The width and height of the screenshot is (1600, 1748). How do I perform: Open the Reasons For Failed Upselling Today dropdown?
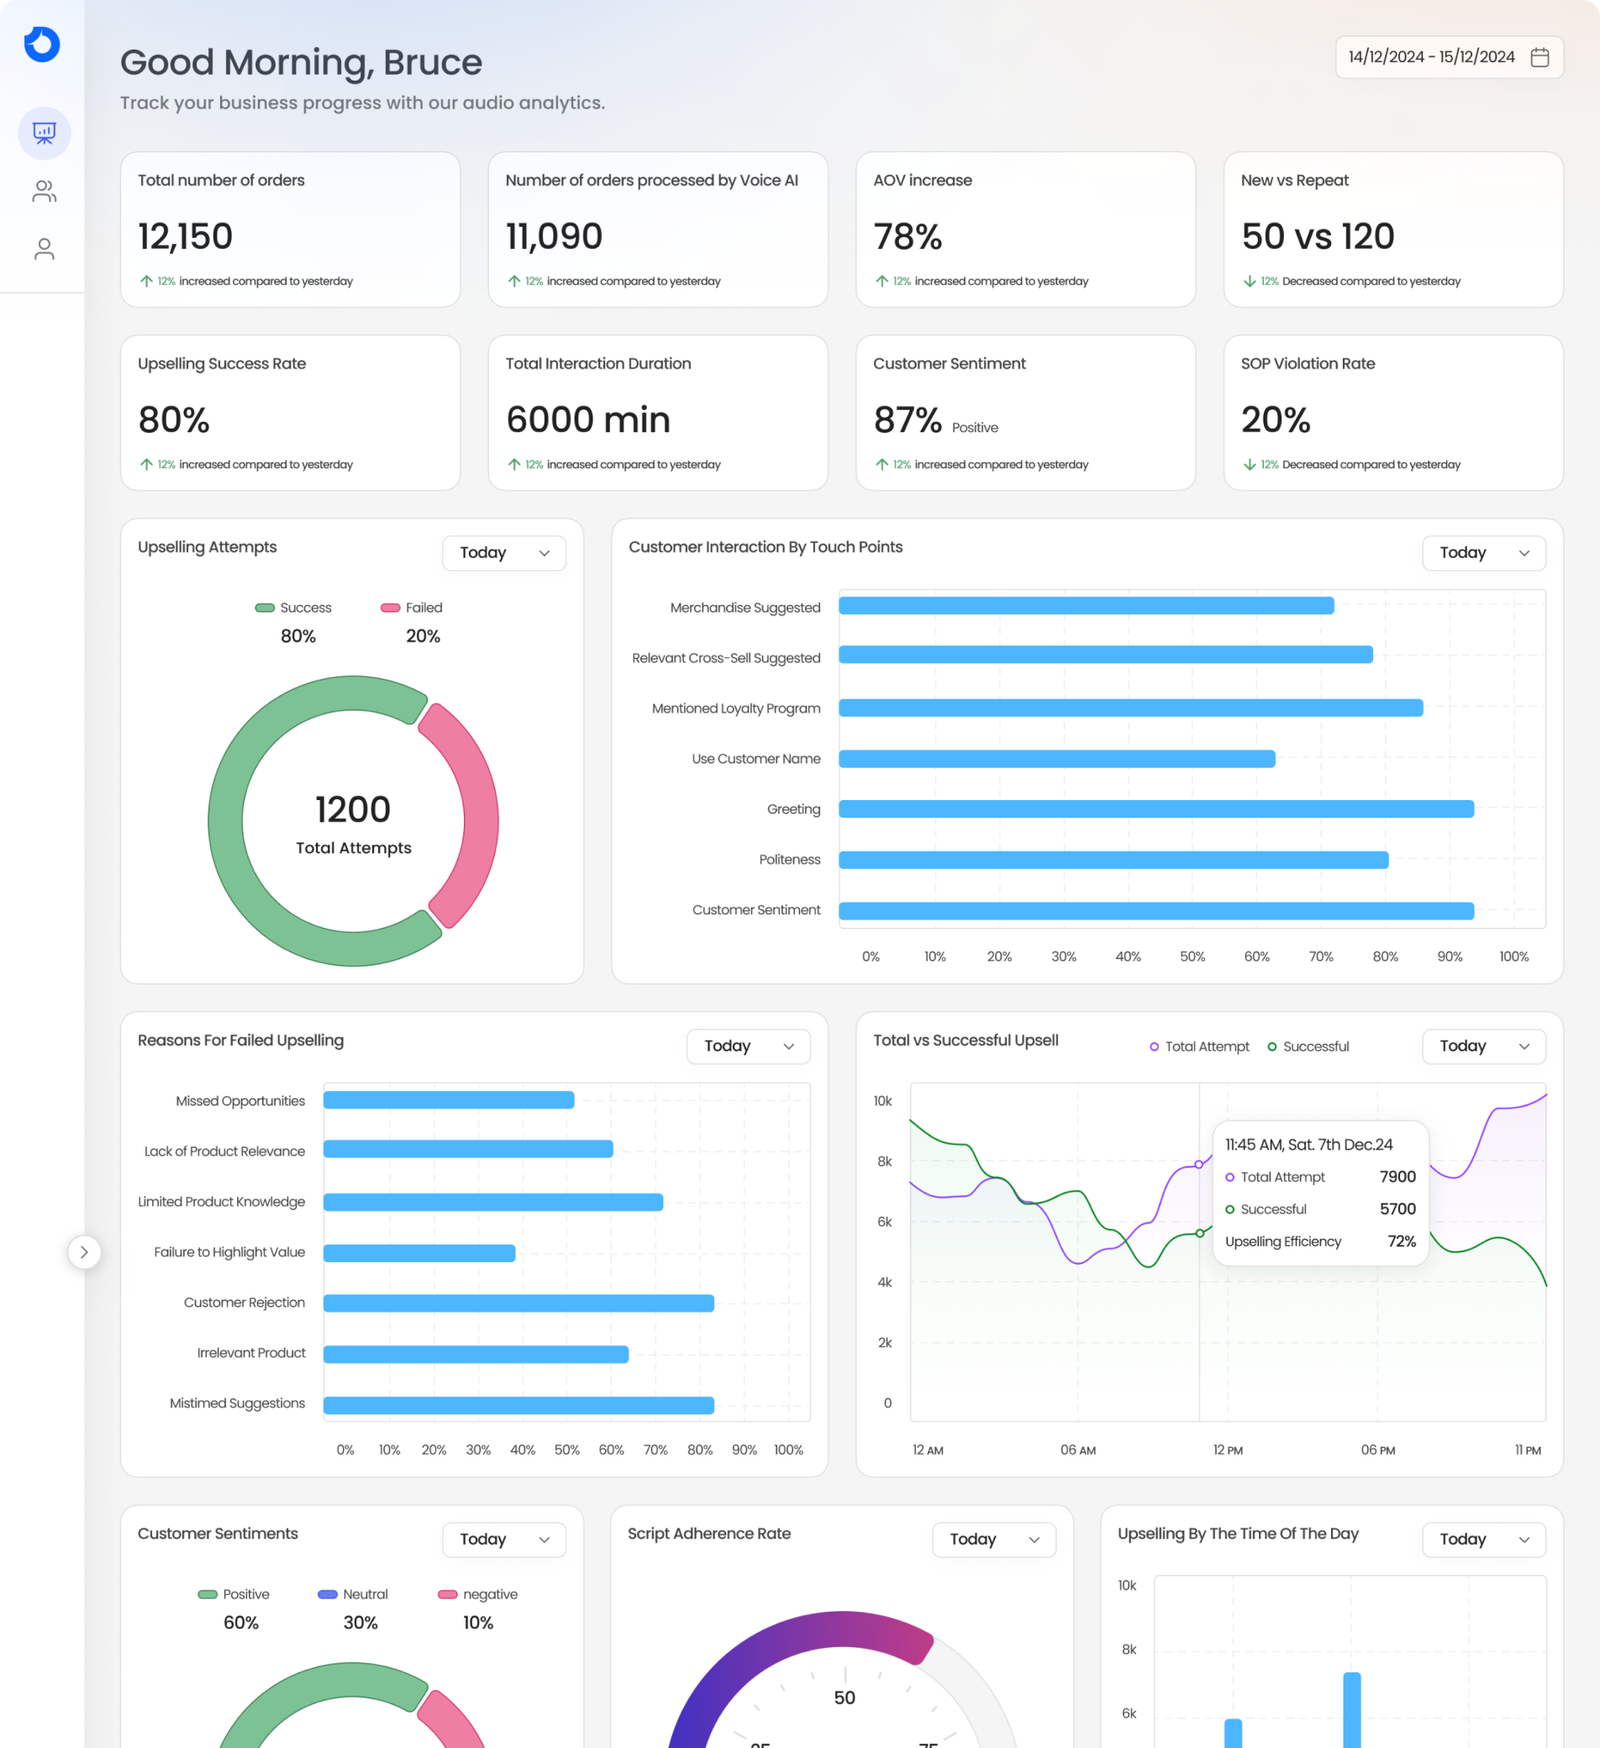[748, 1046]
